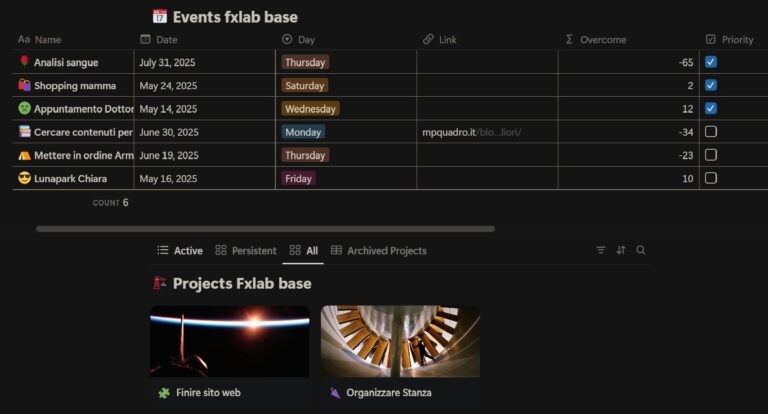Open search with the magnifier icon

coord(641,250)
